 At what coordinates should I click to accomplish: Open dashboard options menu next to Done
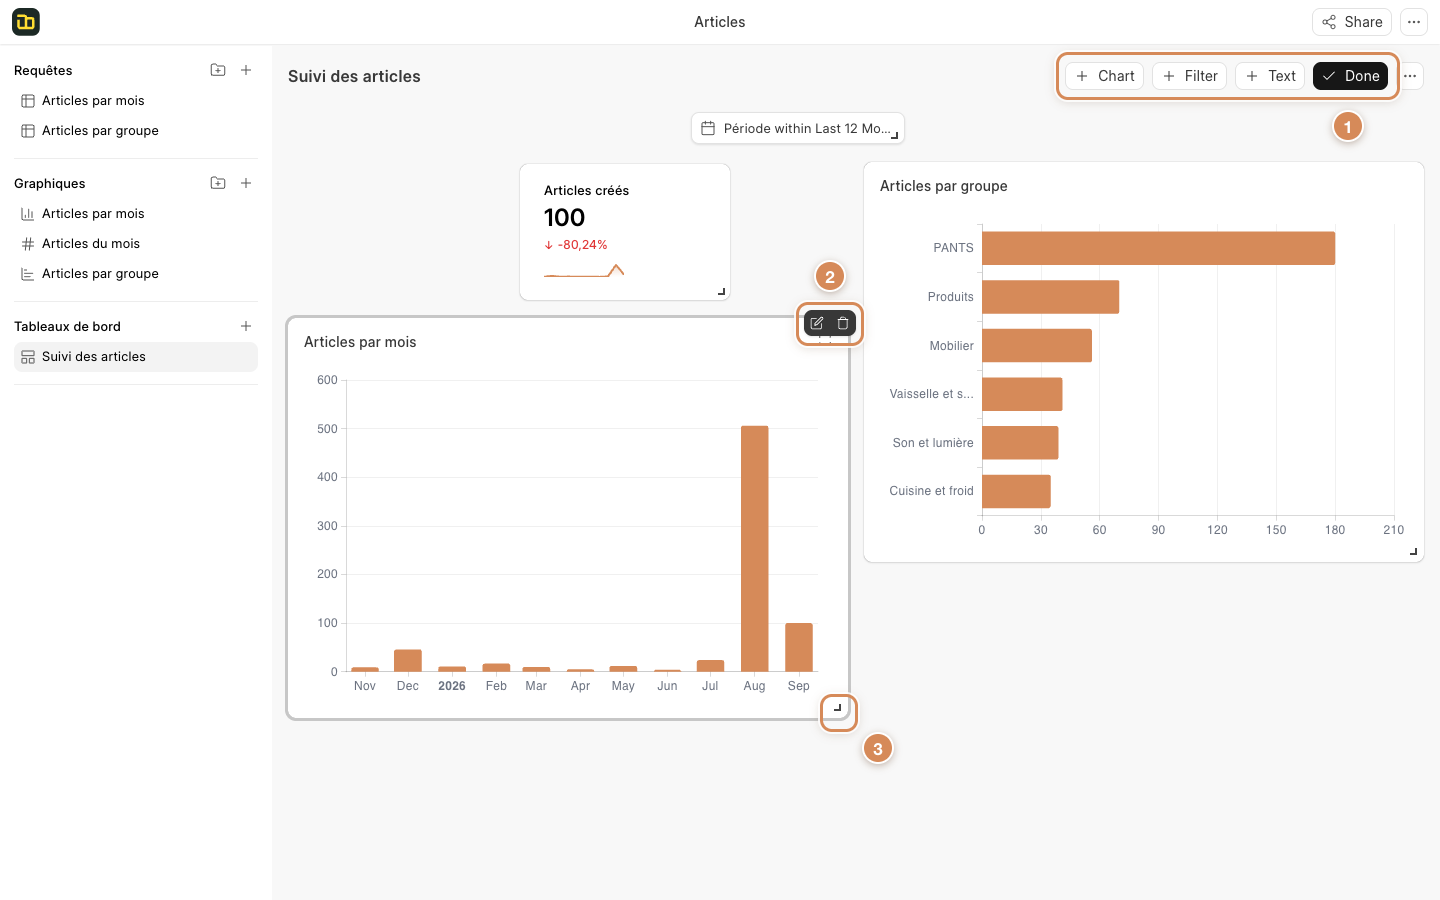[x=1410, y=76]
